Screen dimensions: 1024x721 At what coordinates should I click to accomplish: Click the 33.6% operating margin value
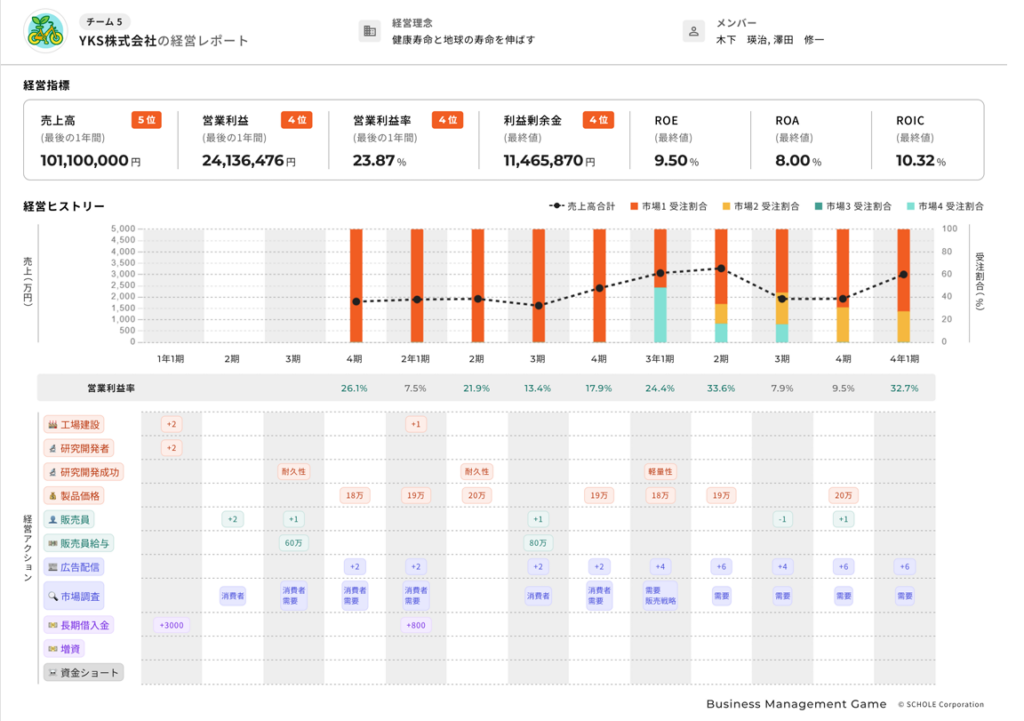tap(721, 388)
